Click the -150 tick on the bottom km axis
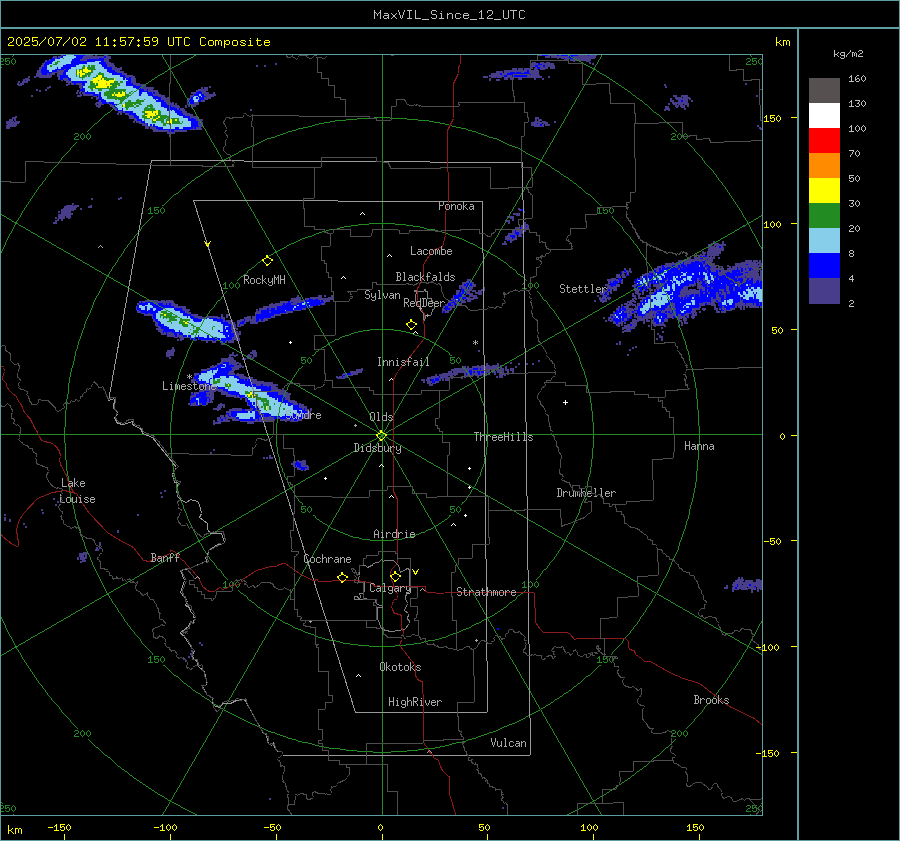This screenshot has height=841, width=900. (x=59, y=827)
